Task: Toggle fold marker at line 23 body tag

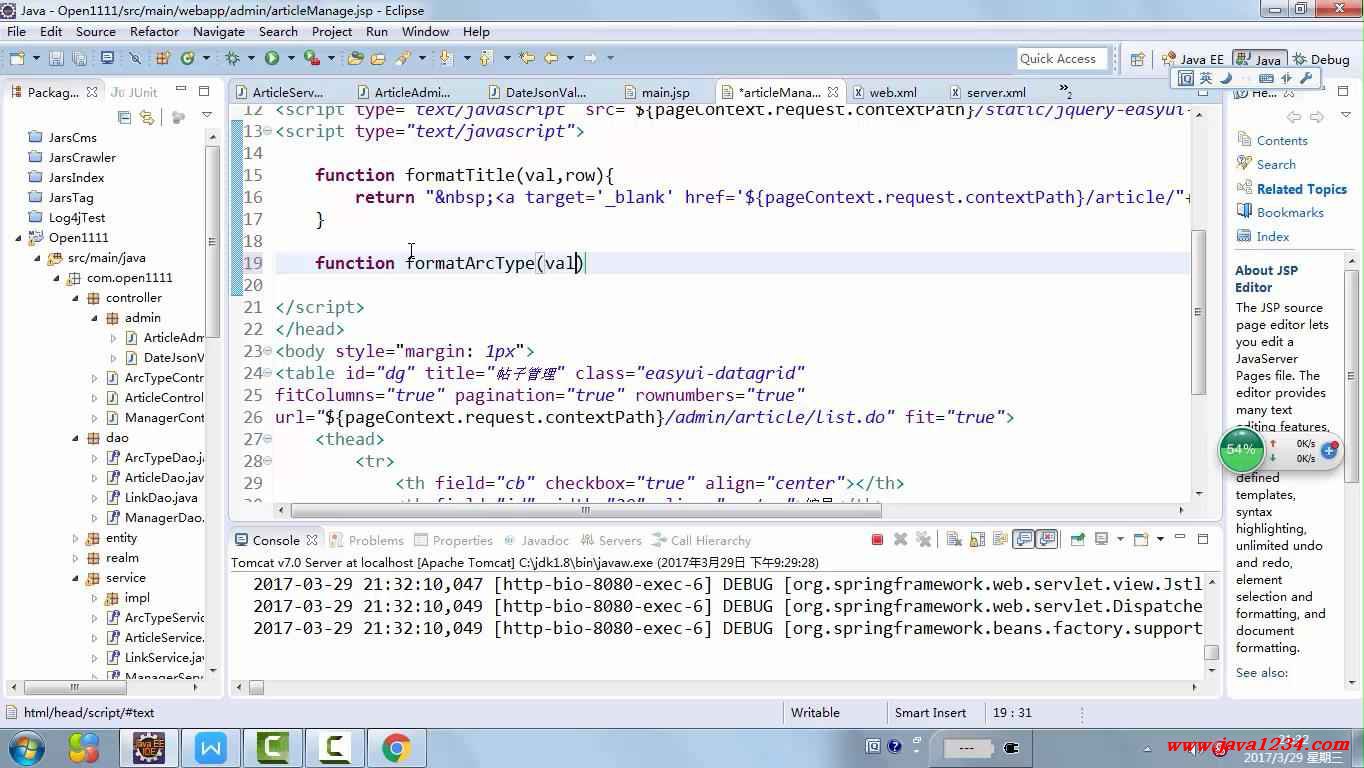Action: [x=267, y=352]
